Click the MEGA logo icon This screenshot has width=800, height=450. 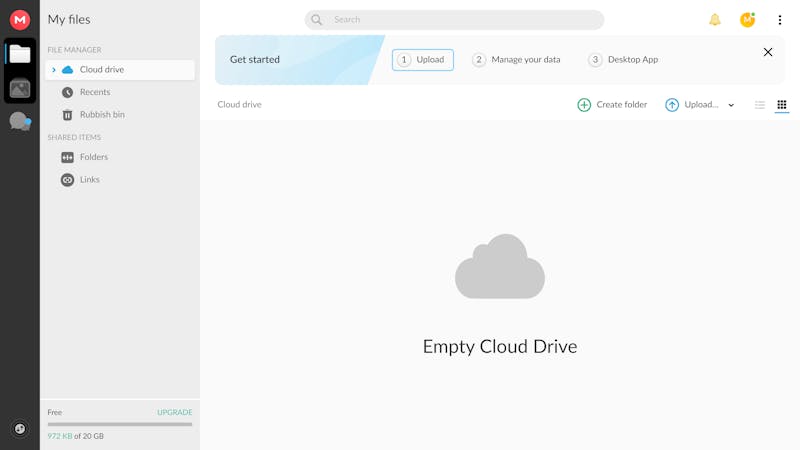20,20
